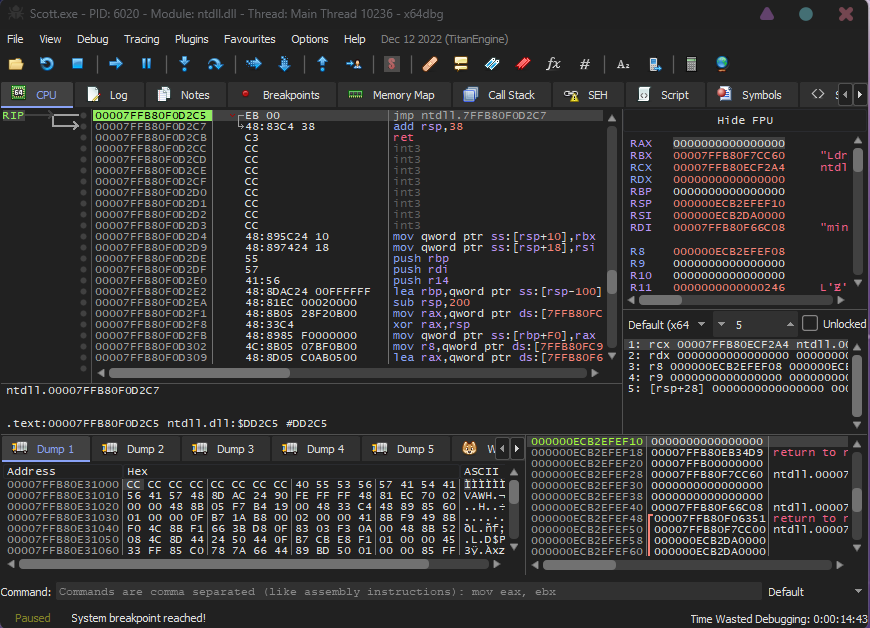This screenshot has height=628, width=870.
Task: Click the Run arrow icon
Action: point(116,64)
